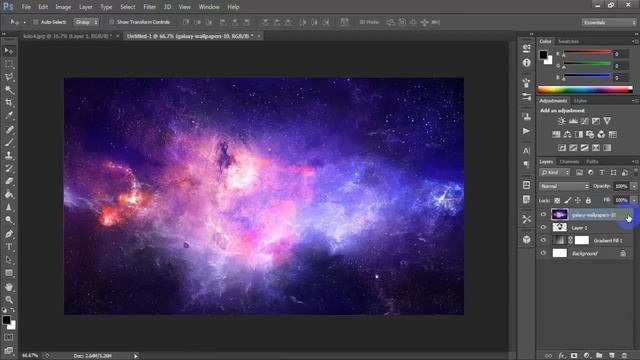Image resolution: width=640 pixels, height=360 pixels.
Task: Add a Curves adjustment
Action: coord(584,121)
